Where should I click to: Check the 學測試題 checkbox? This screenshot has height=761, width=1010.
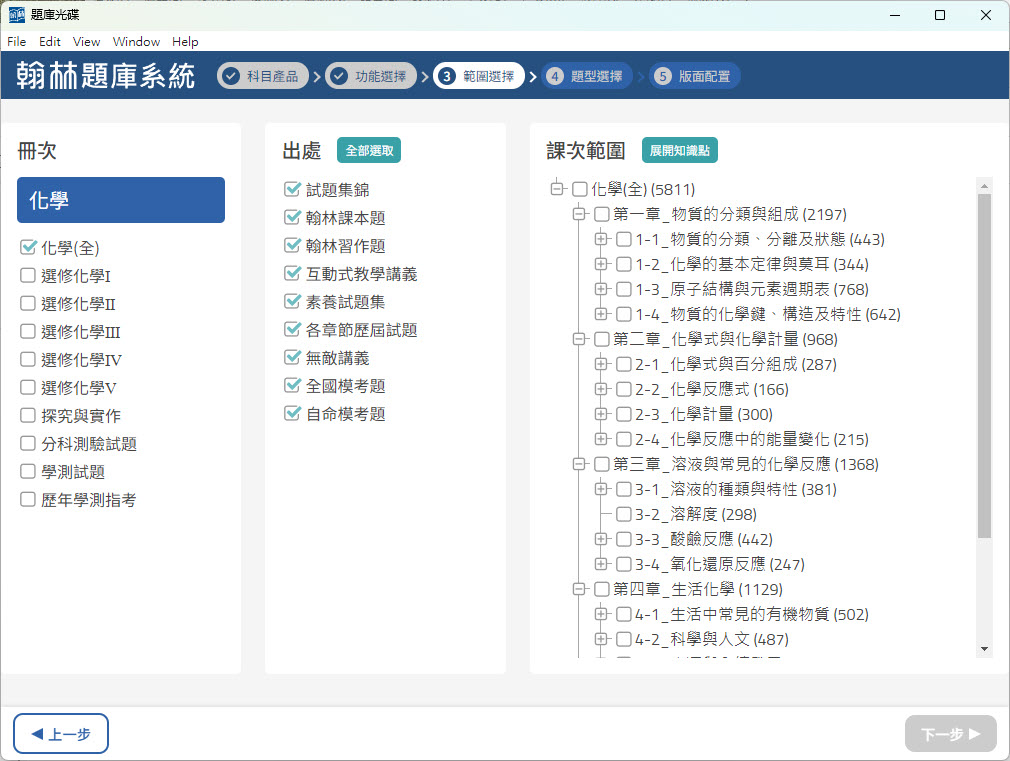pos(28,472)
